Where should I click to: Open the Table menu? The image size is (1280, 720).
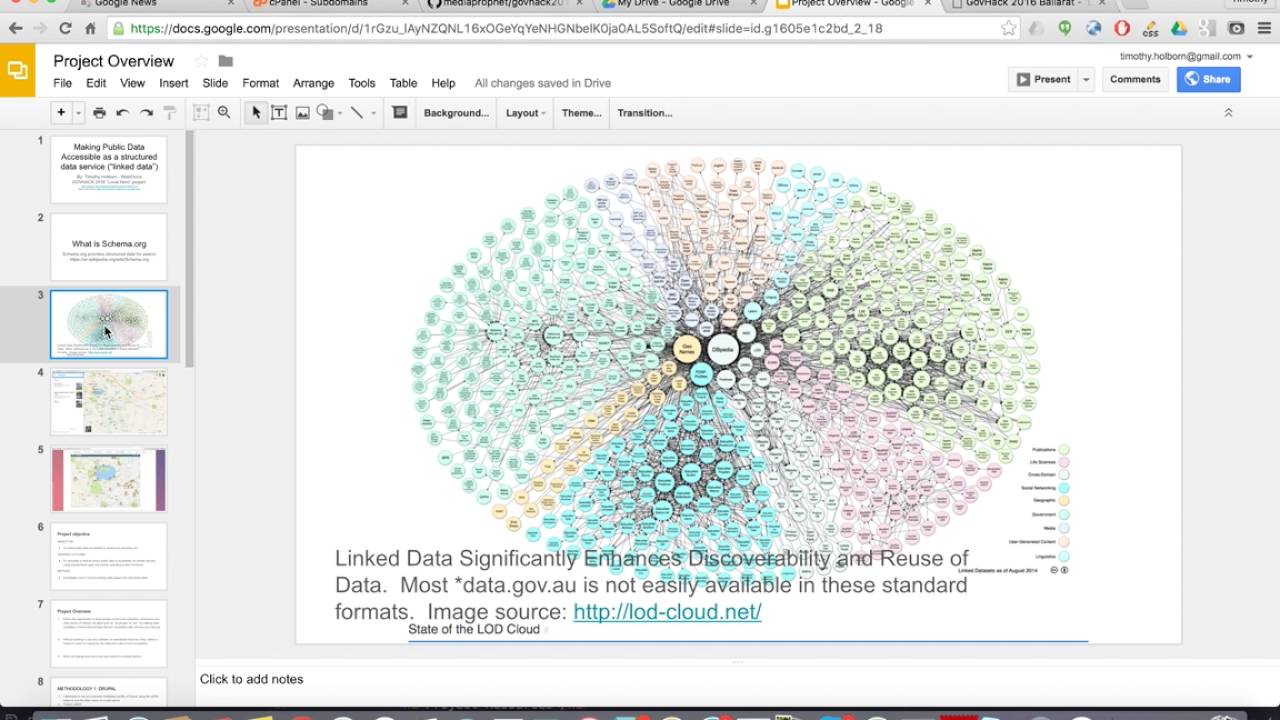pyautogui.click(x=403, y=83)
